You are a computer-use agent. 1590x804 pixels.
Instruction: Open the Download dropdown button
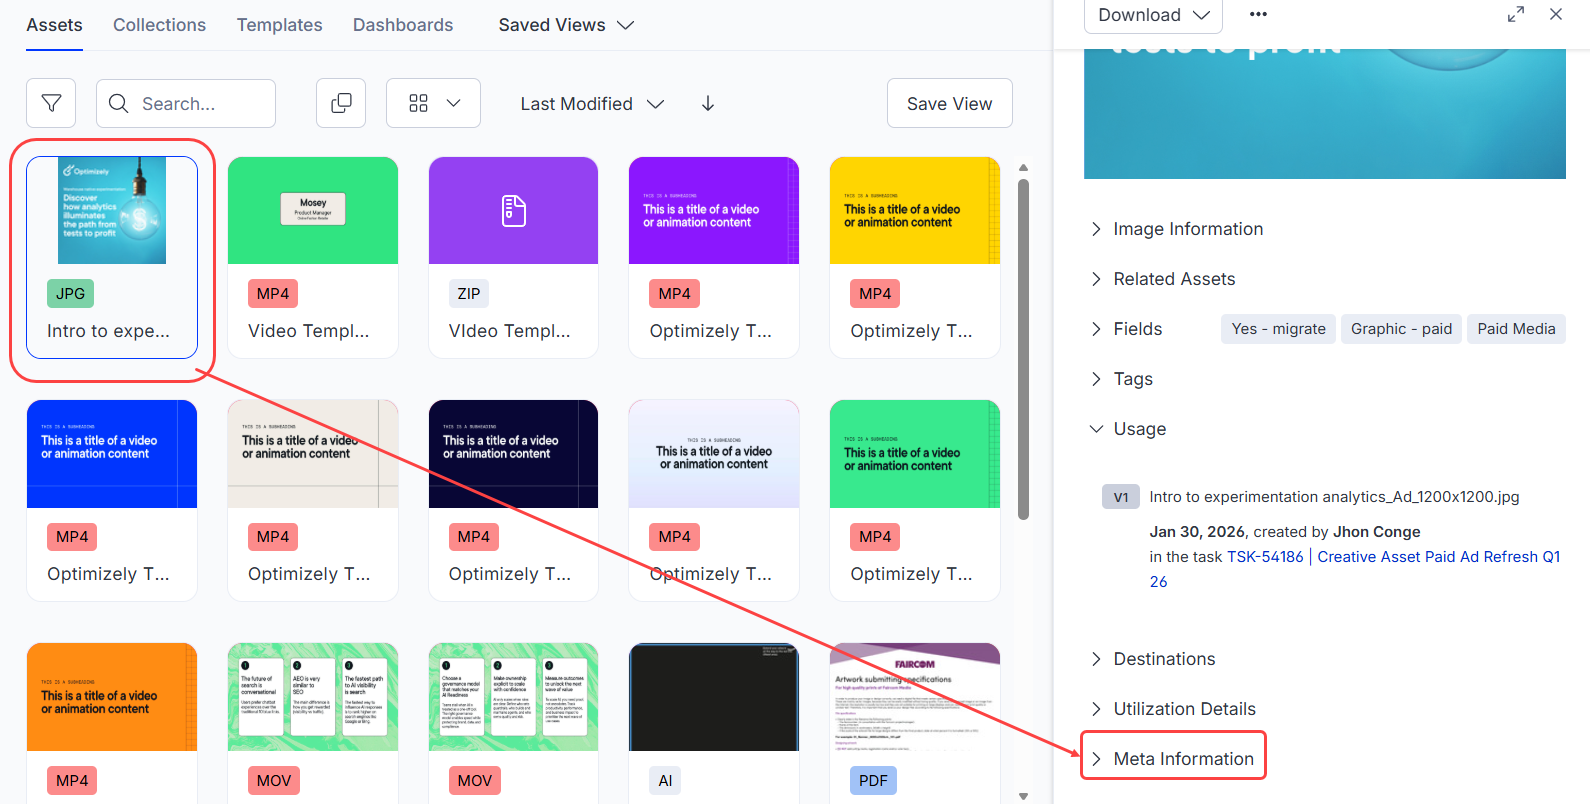pyautogui.click(x=1153, y=15)
